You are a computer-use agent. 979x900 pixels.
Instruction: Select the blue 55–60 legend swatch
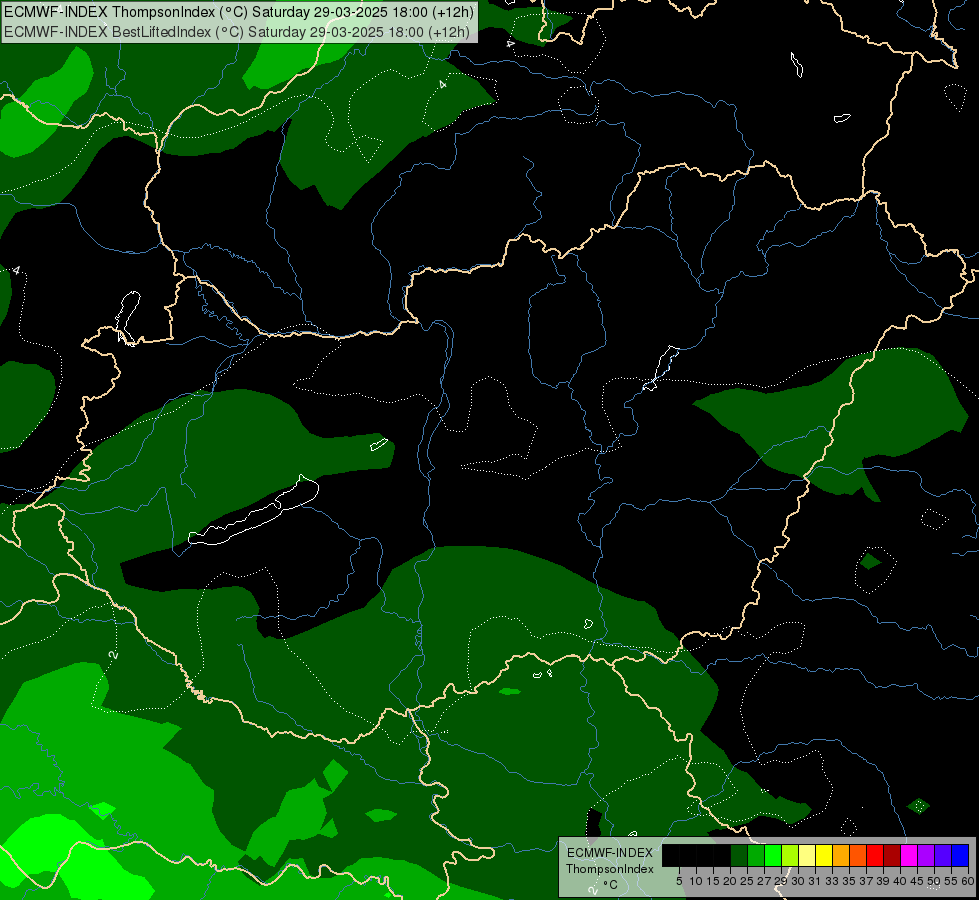(960, 855)
